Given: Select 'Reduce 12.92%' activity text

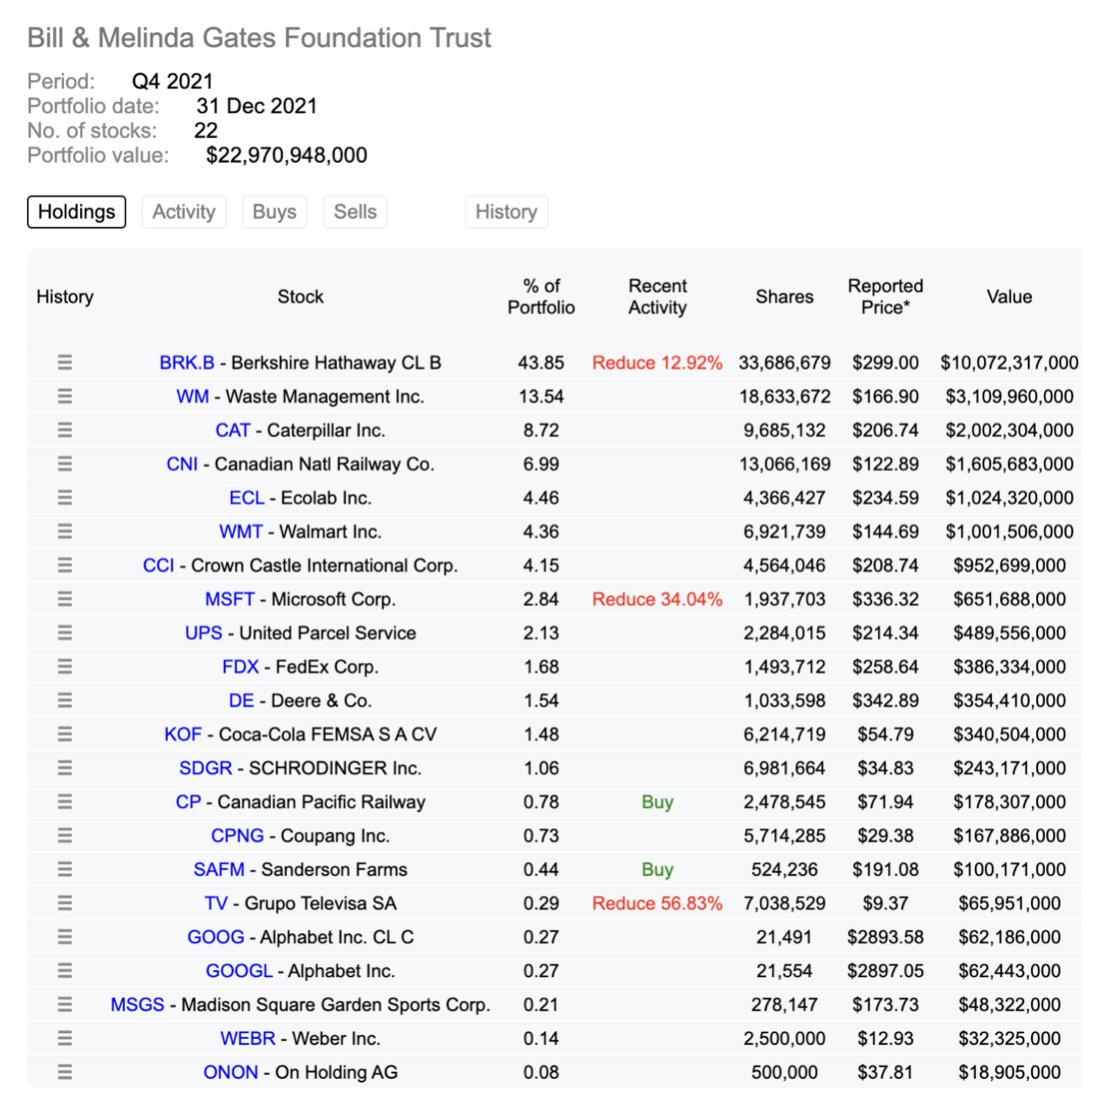Looking at the screenshot, I should [657, 362].
